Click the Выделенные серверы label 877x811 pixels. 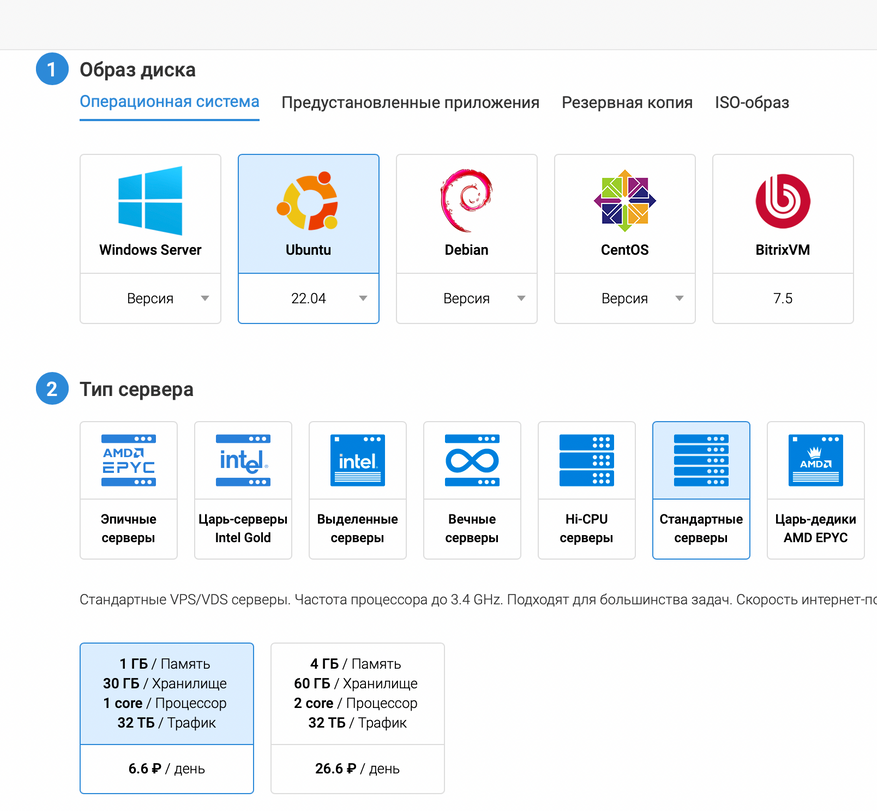(357, 529)
